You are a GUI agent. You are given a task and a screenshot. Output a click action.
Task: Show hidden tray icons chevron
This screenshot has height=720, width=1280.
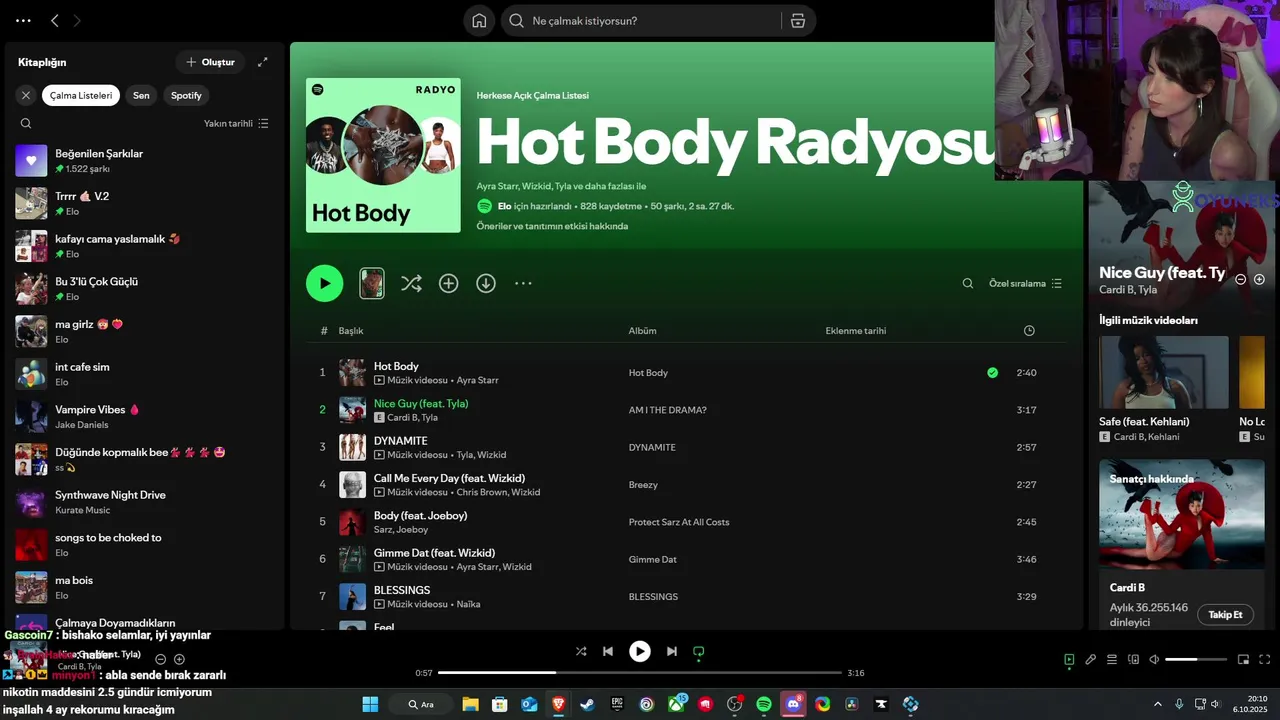[x=1158, y=704]
